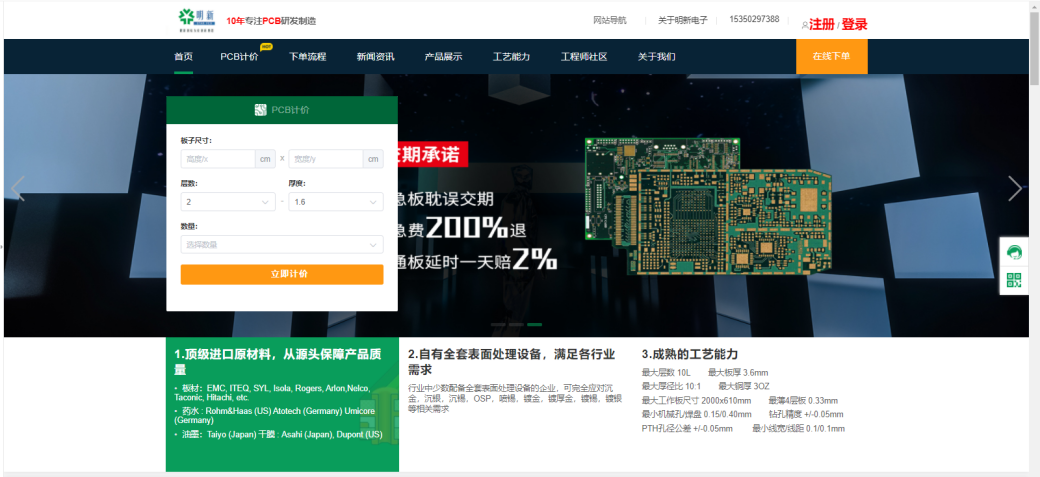The image size is (1040, 477).
Task: Go to previous banner slide with left arrow
Action: click(x=17, y=188)
